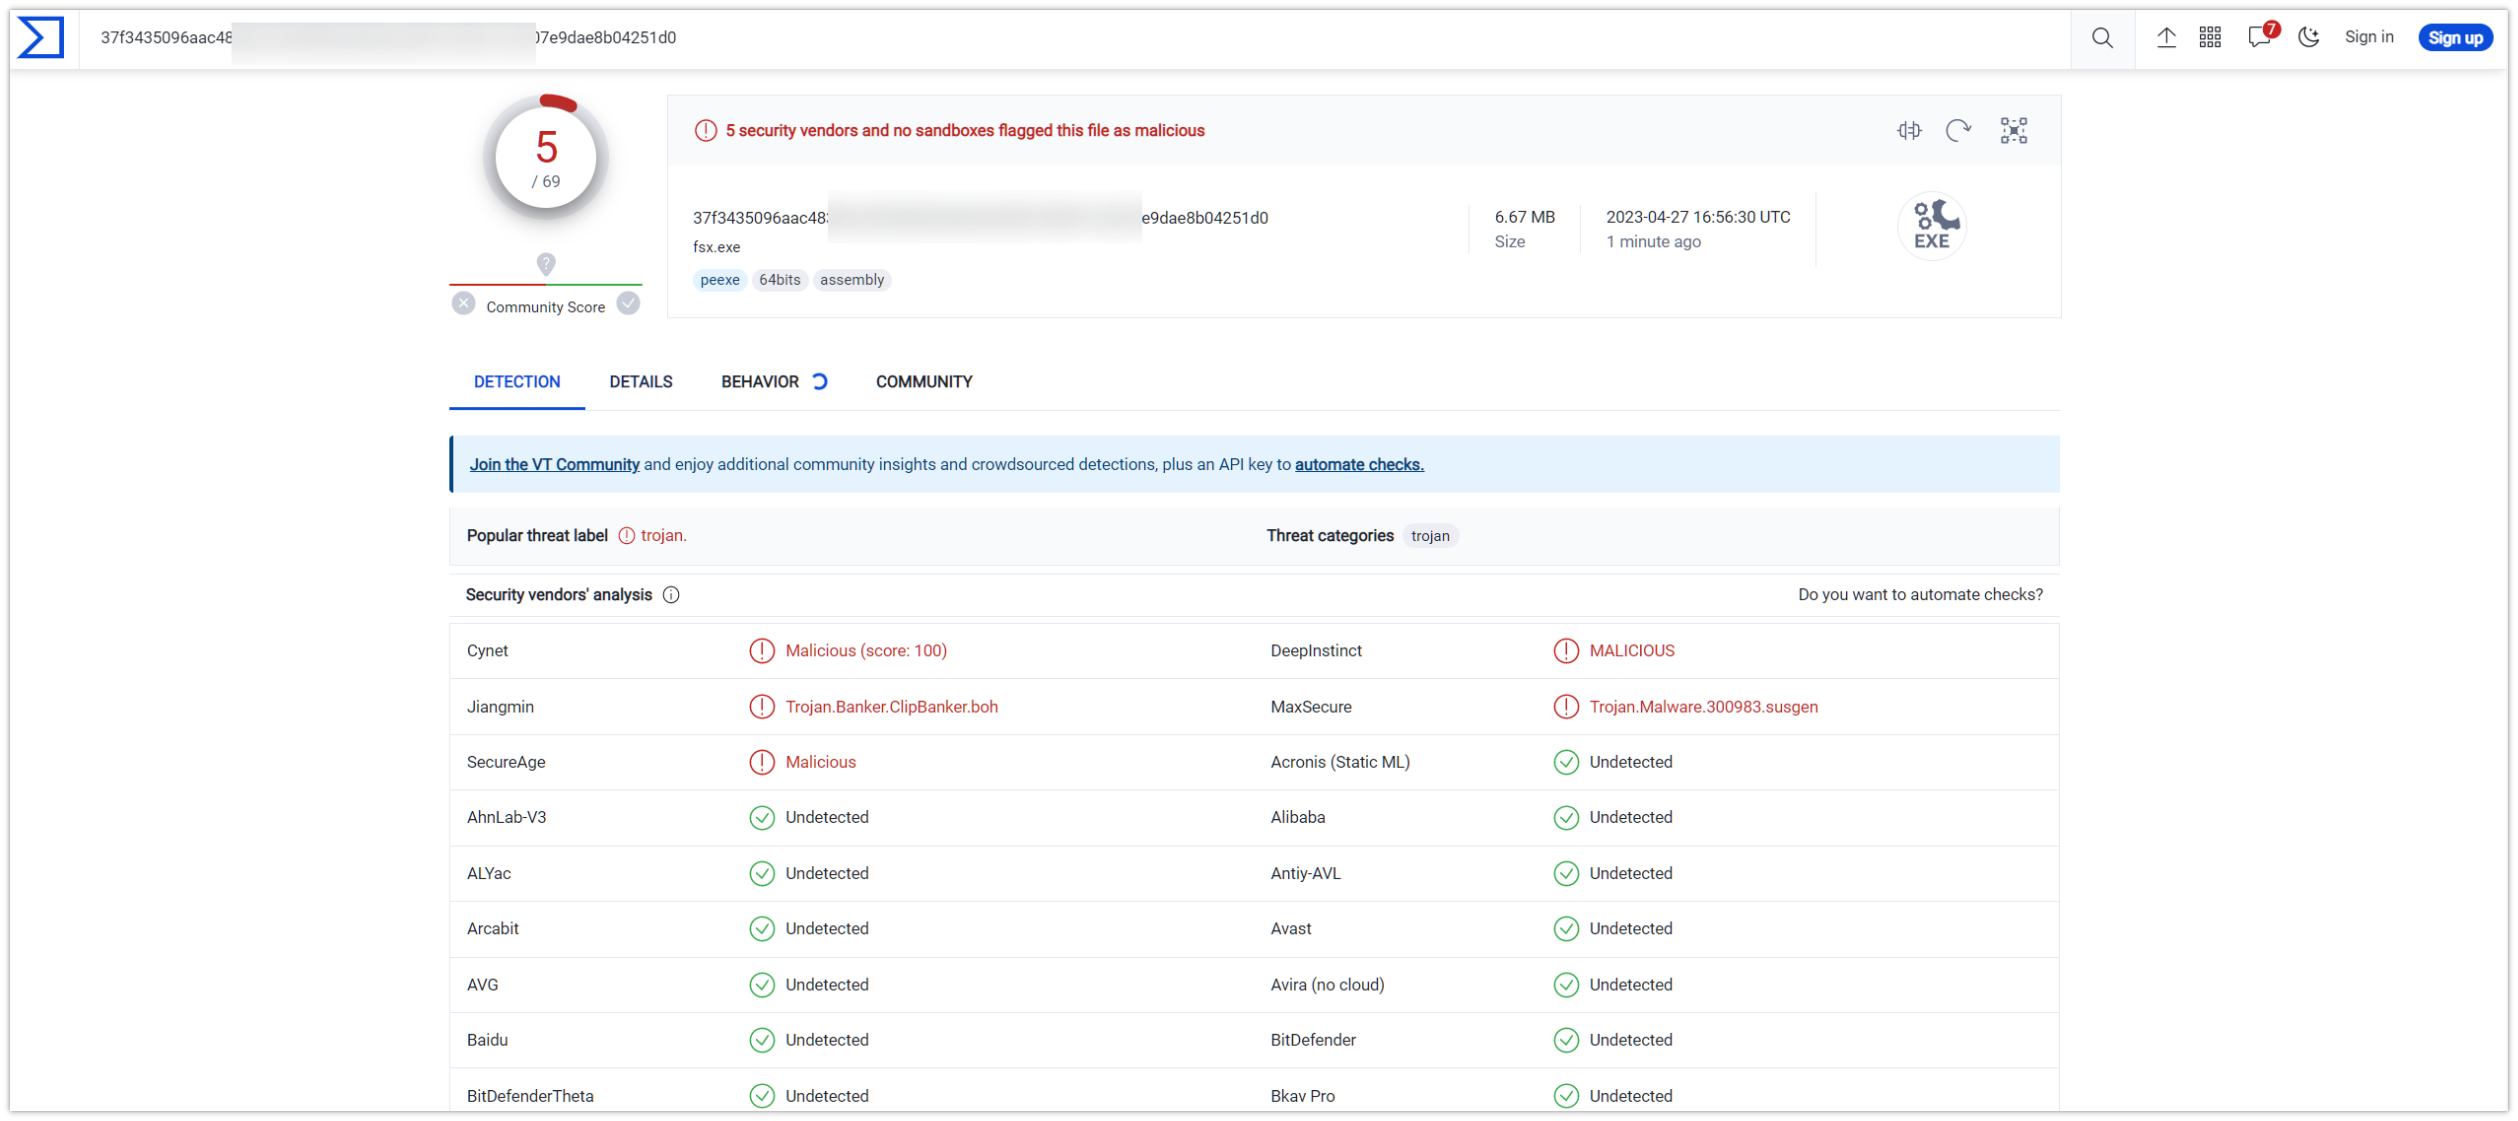
Task: Click the Sign up button
Action: pyautogui.click(x=2454, y=38)
